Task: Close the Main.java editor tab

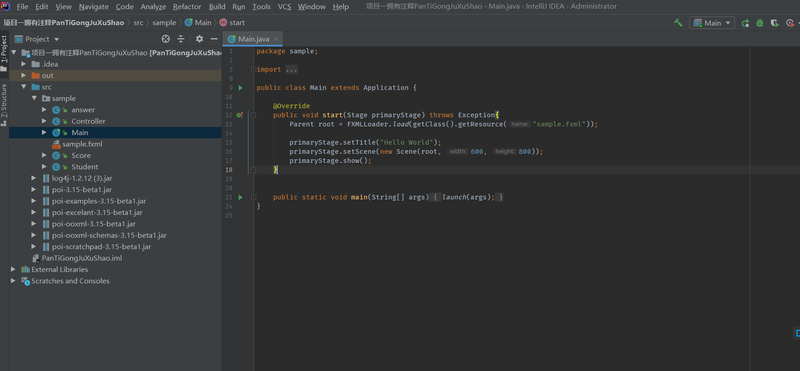Action: point(276,39)
